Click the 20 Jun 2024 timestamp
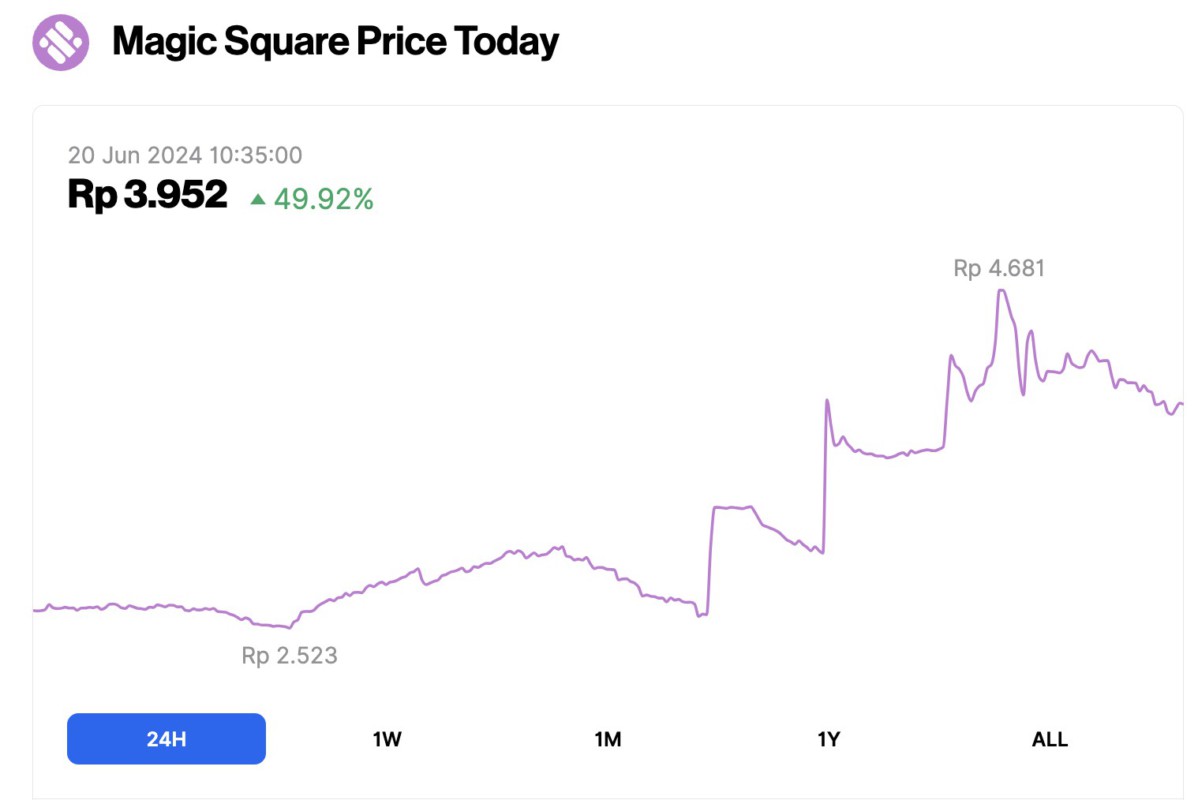 [x=185, y=155]
